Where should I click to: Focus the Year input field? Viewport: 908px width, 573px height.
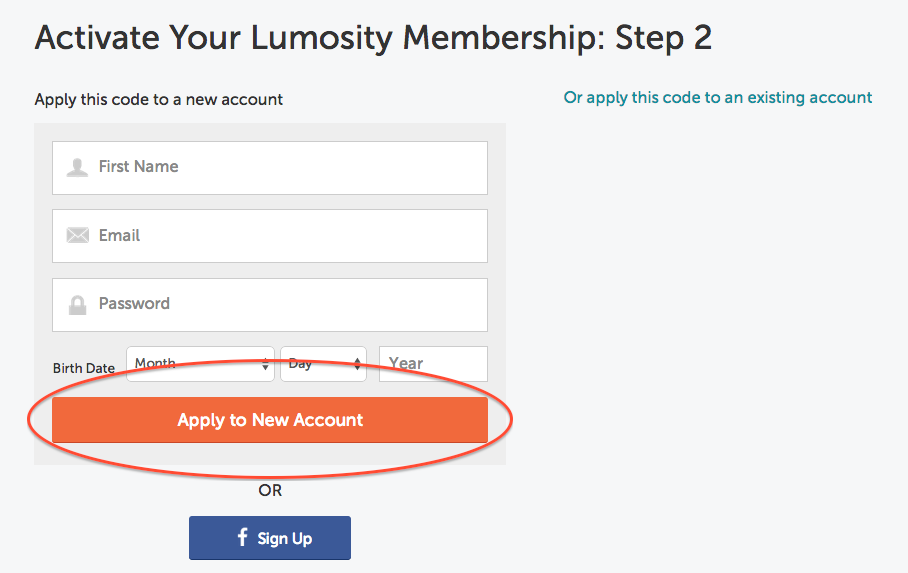coord(433,364)
